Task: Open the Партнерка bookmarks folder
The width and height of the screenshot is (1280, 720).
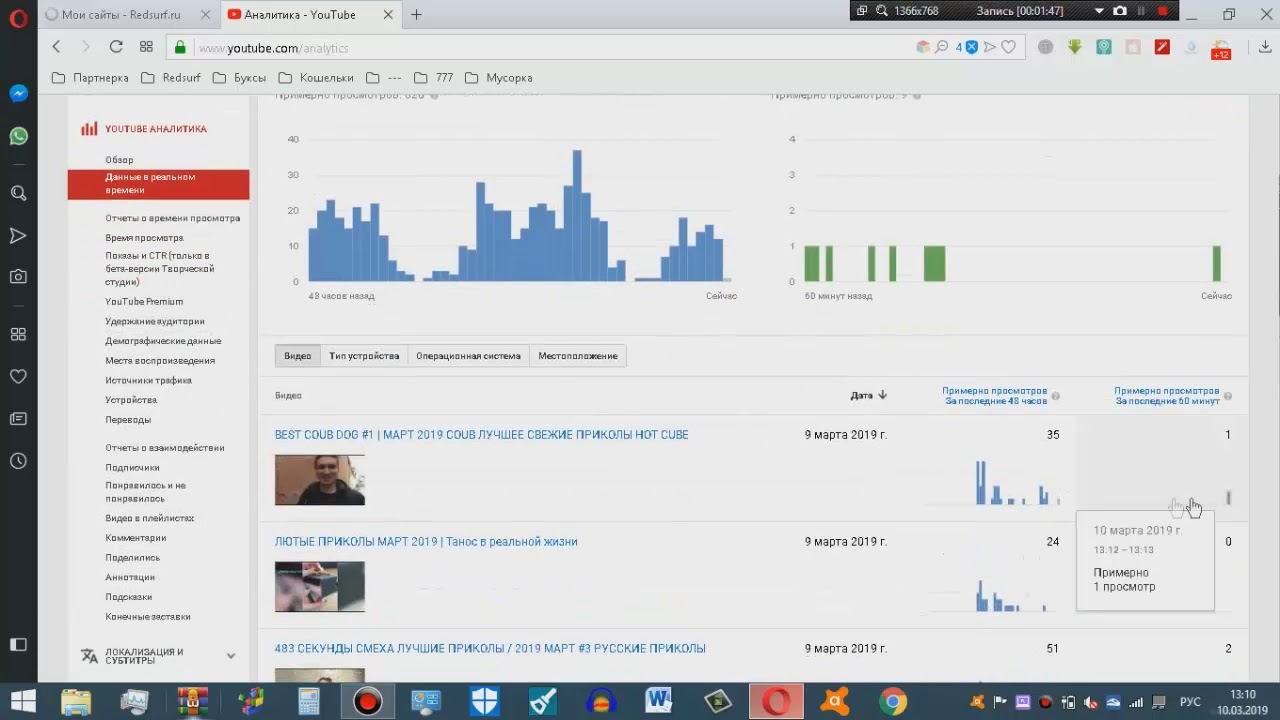Action: [90, 77]
